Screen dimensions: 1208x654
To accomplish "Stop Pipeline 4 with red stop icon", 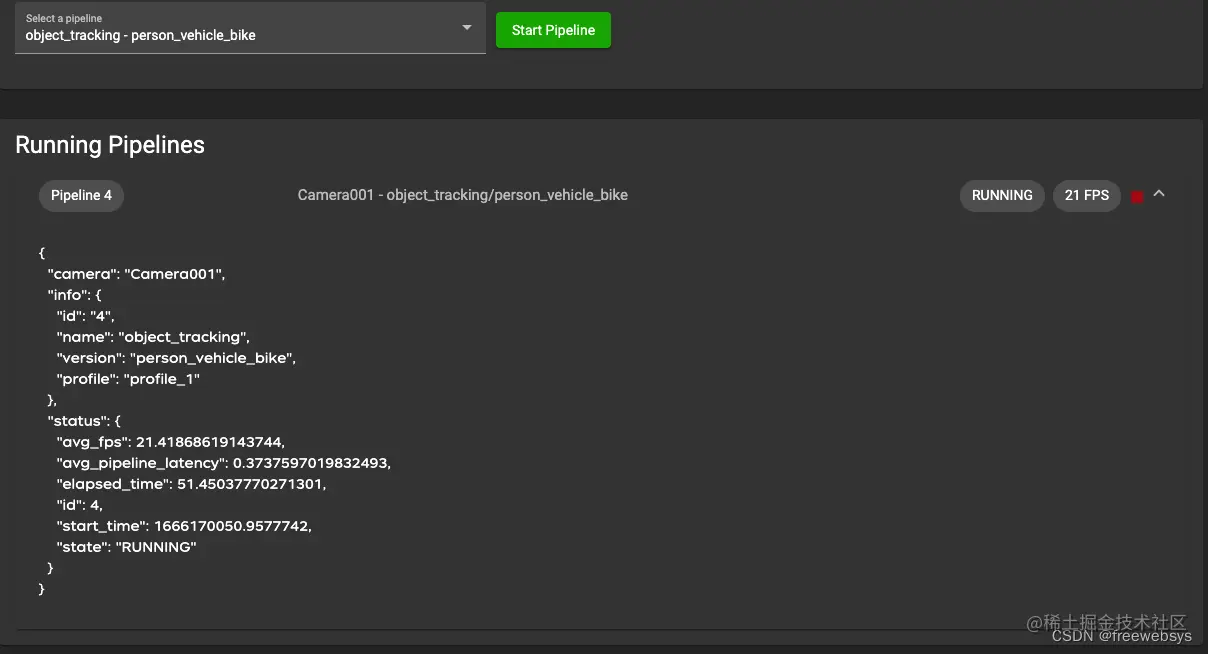I will click(x=1137, y=197).
